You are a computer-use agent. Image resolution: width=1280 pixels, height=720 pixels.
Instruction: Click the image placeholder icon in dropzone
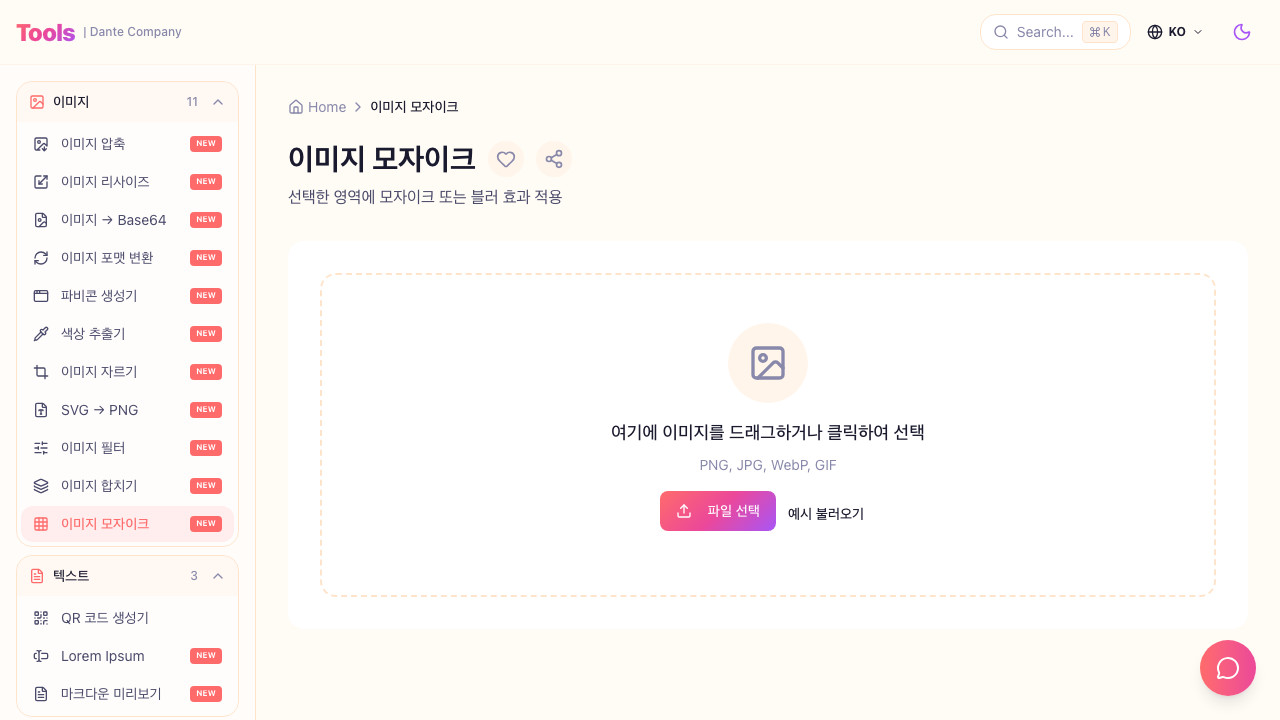[x=768, y=363]
